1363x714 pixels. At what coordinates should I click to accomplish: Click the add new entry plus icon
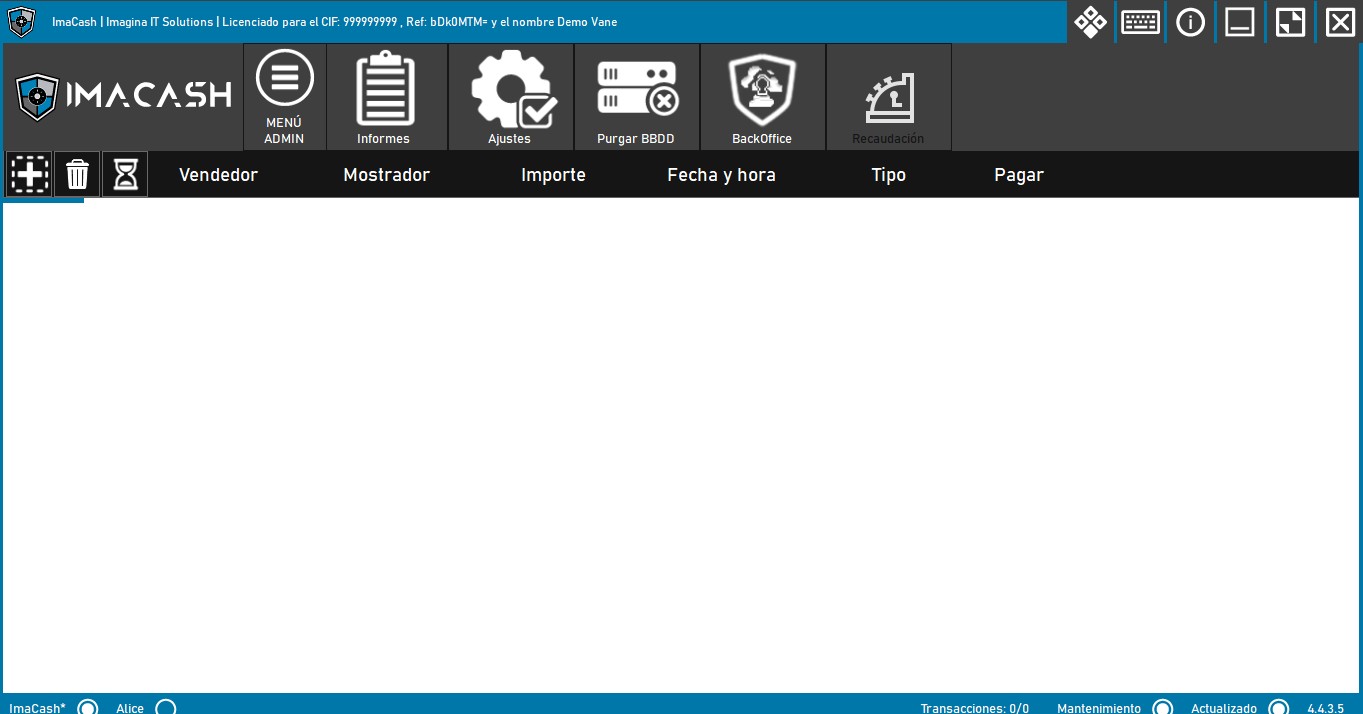[29, 175]
